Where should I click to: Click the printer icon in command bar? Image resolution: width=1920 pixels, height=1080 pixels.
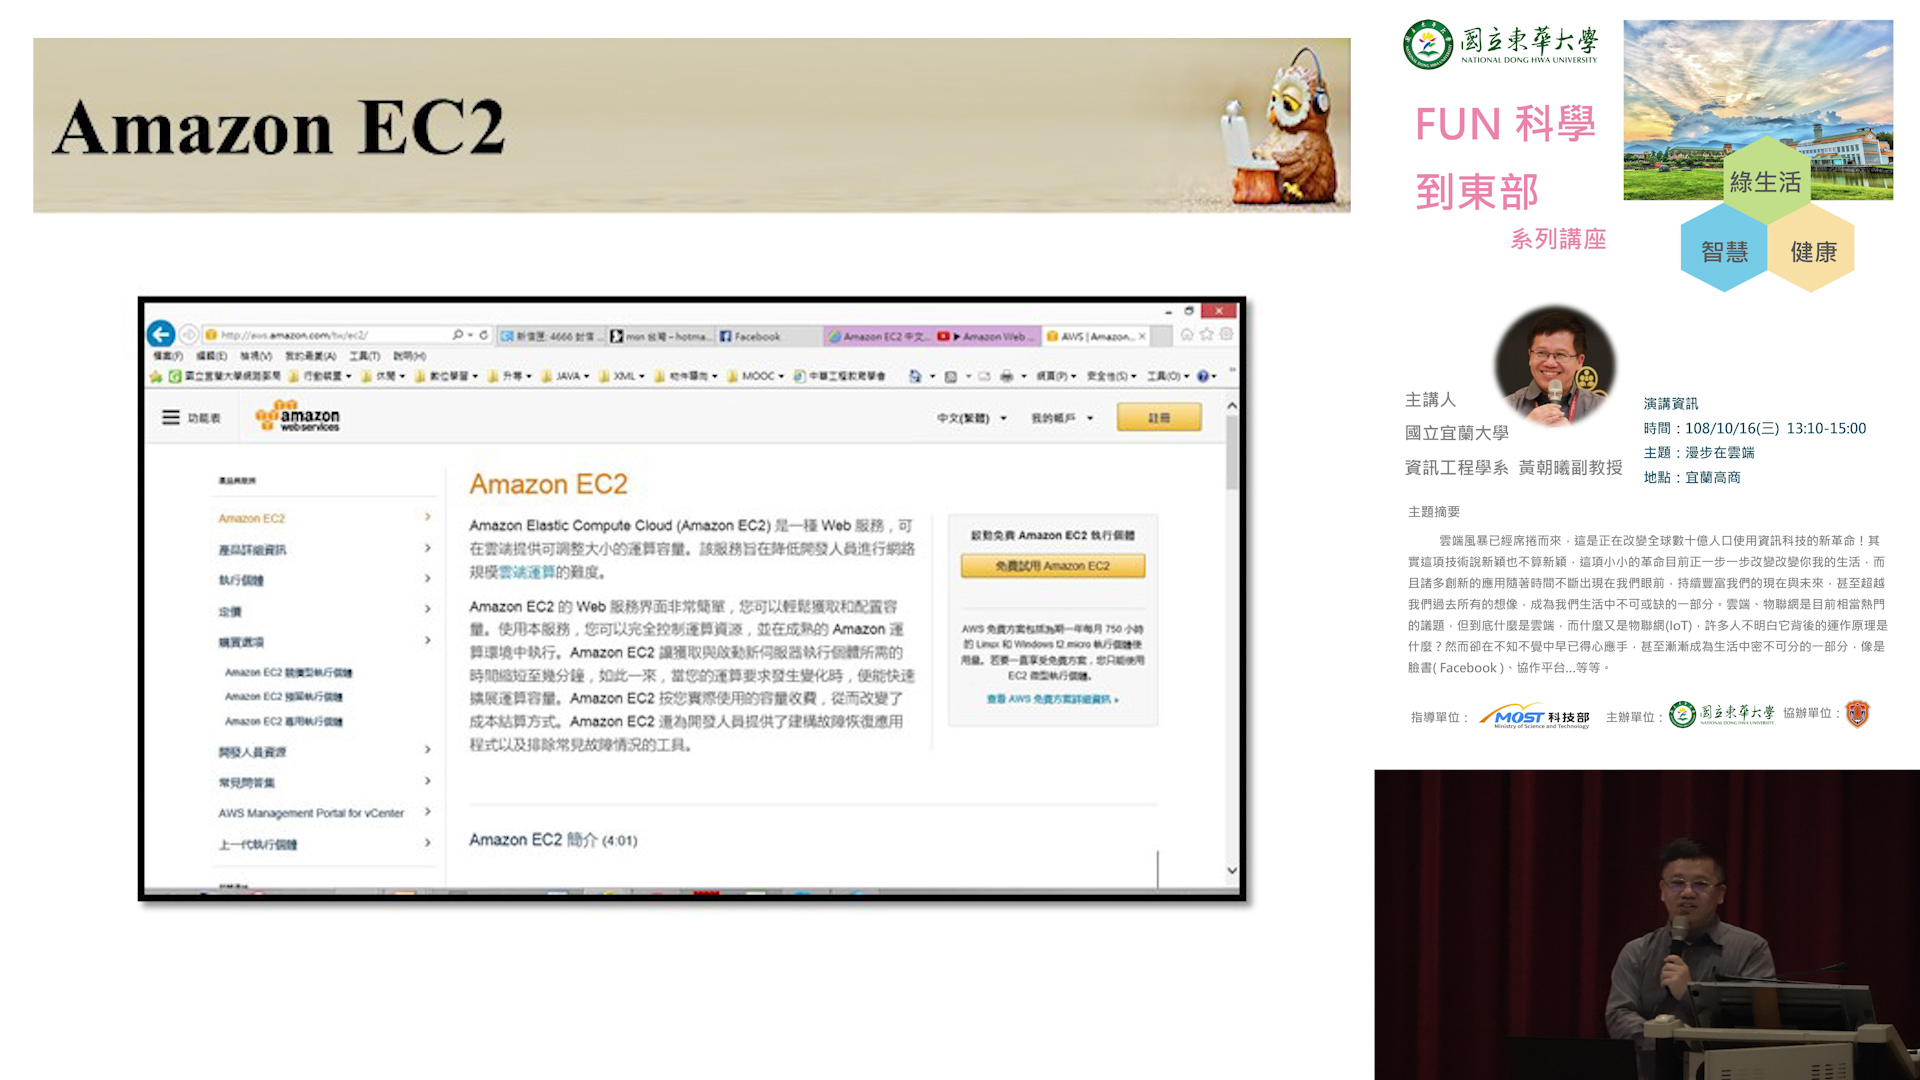coord(1006,376)
